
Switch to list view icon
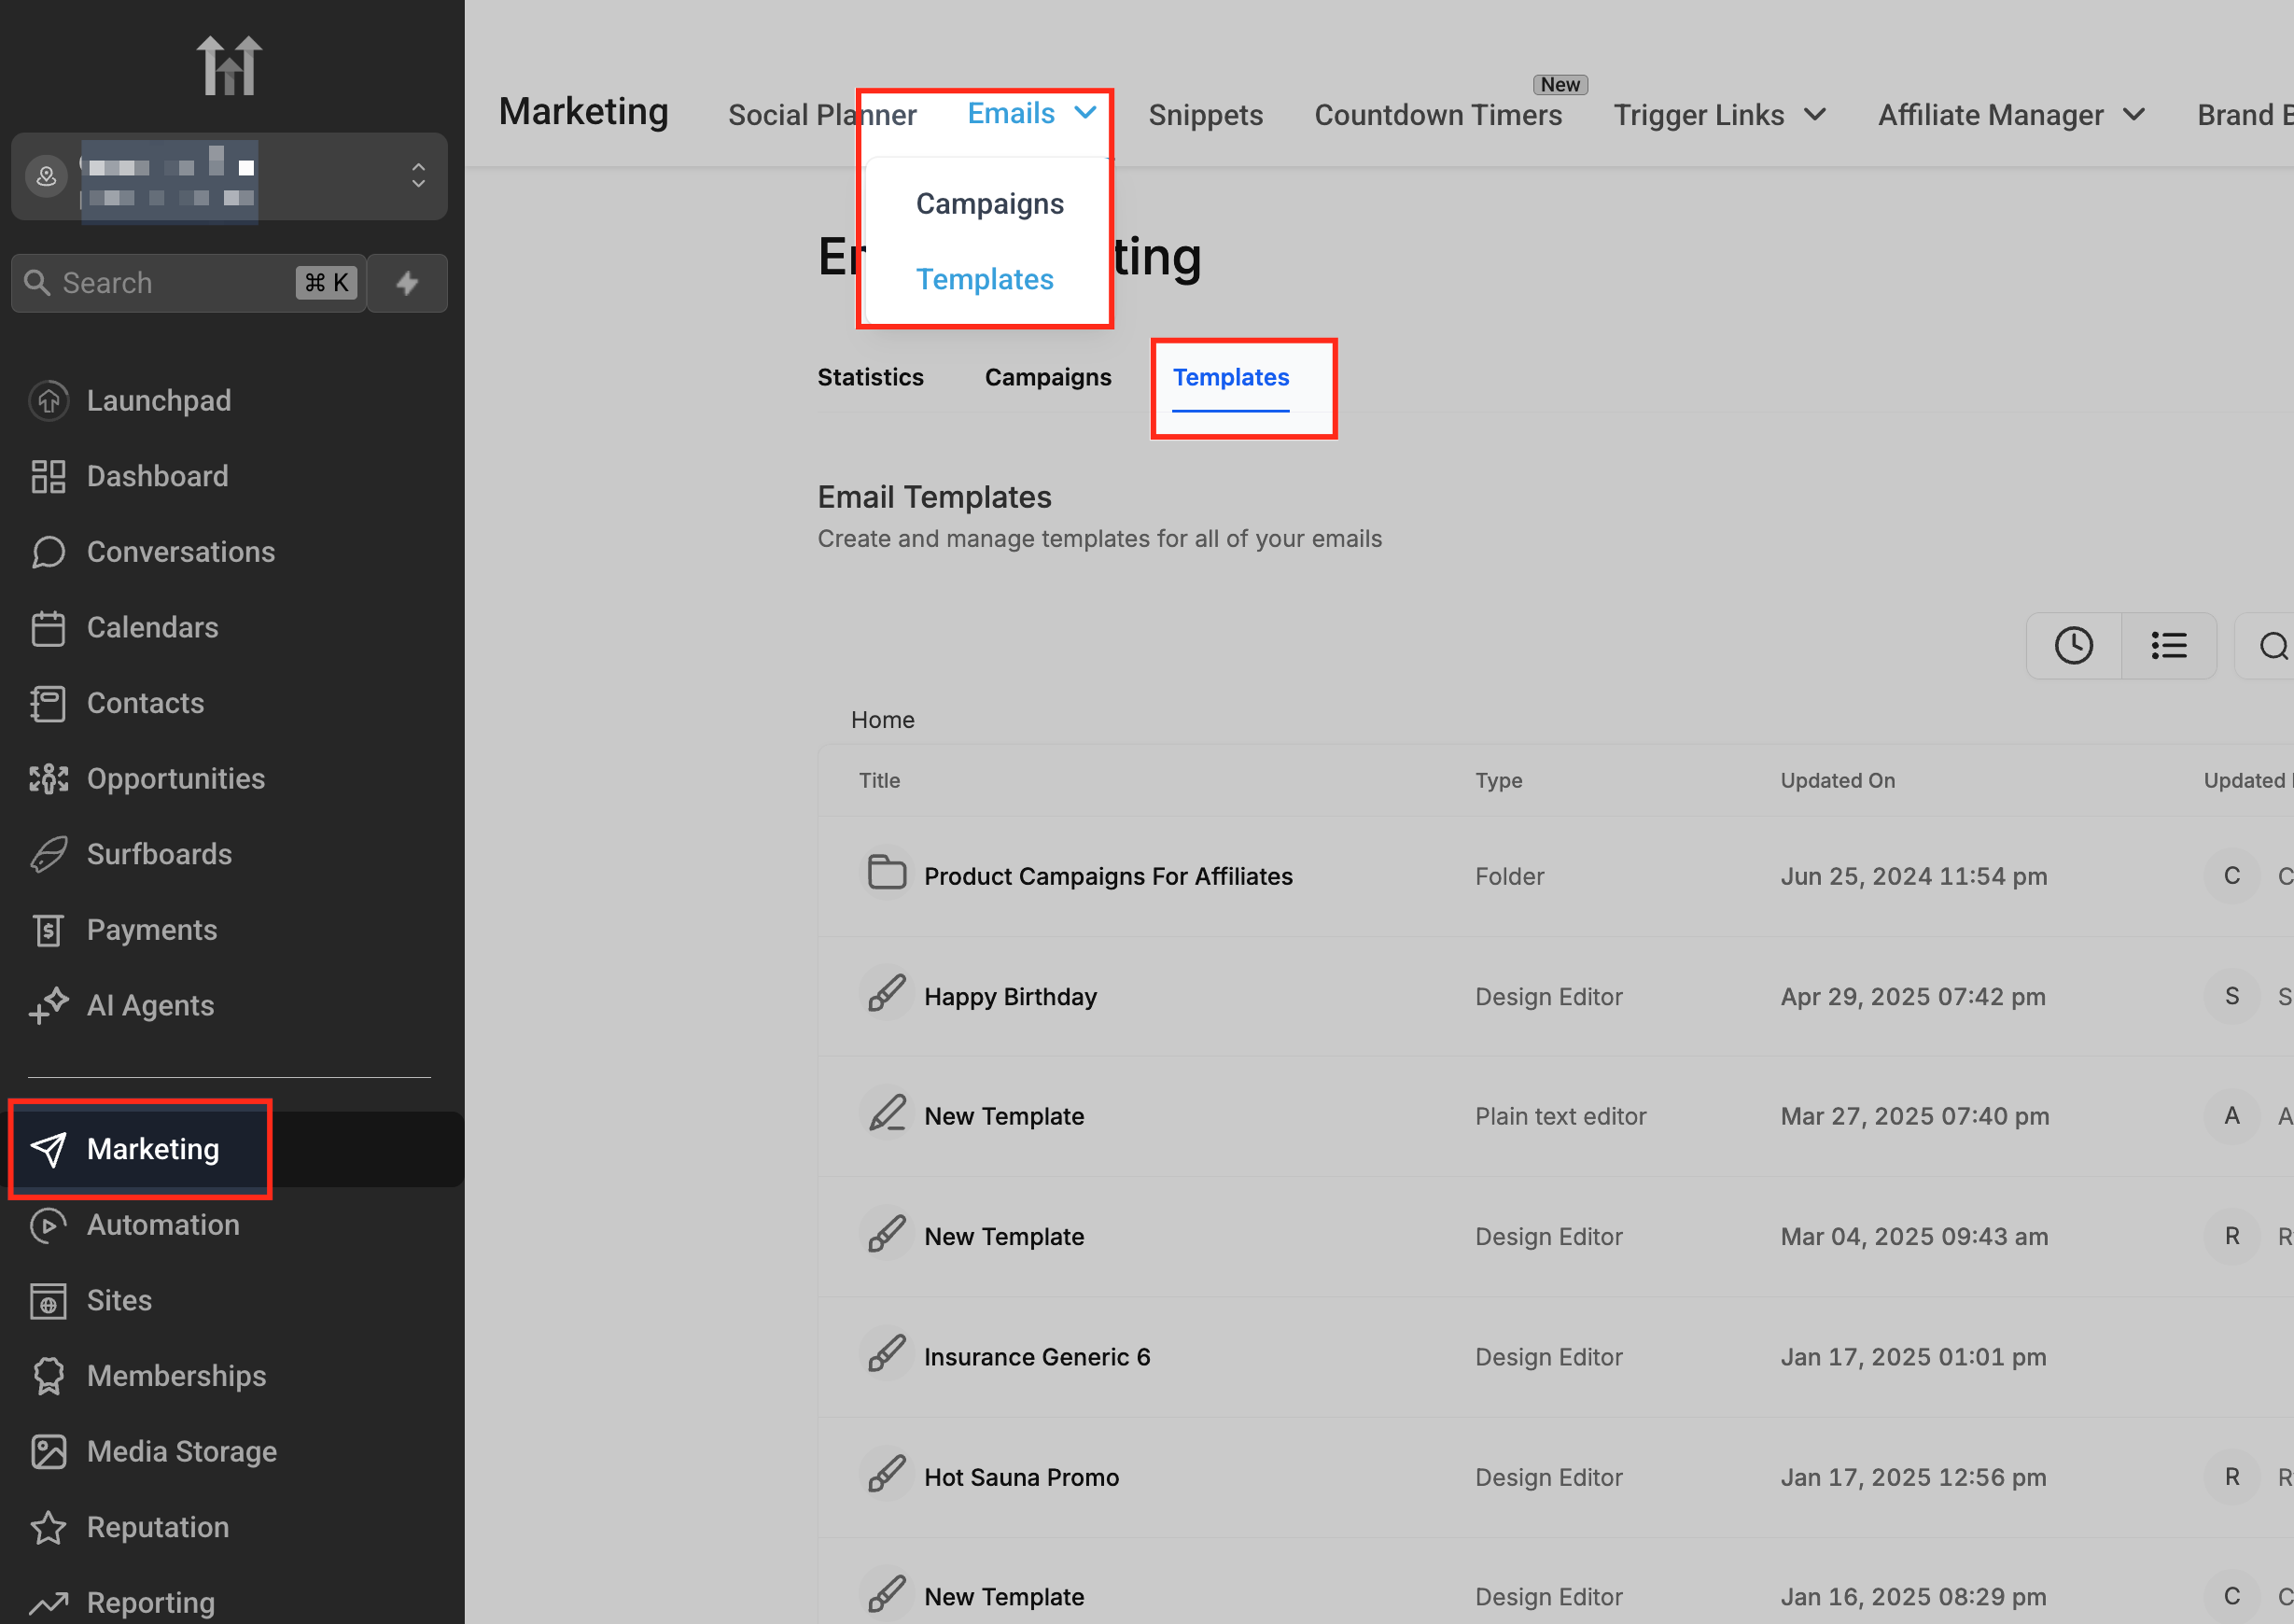[x=2168, y=646]
